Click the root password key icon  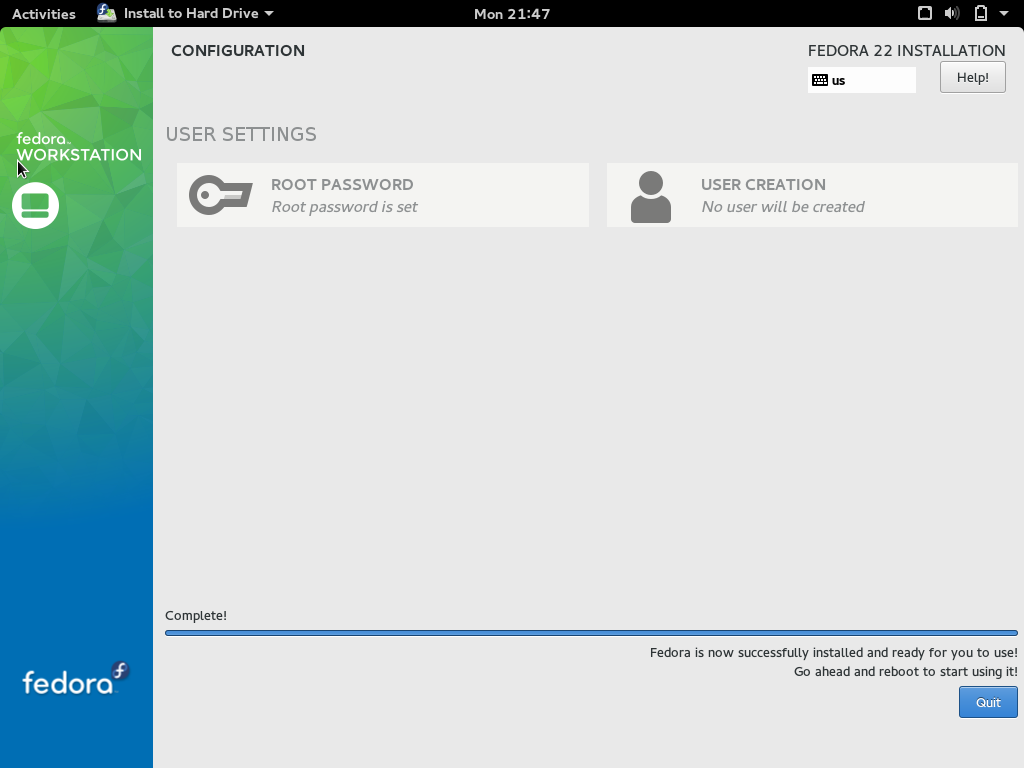coord(221,195)
